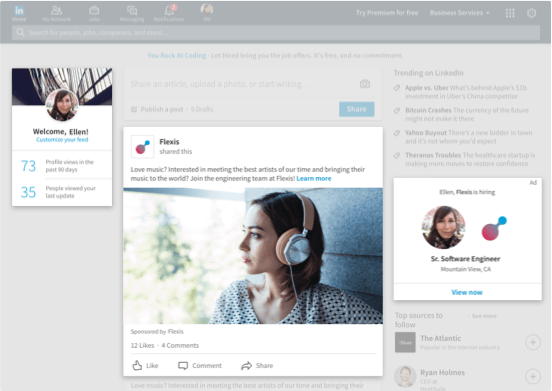Open the apps grid icon
552x391 pixels.
point(510,13)
